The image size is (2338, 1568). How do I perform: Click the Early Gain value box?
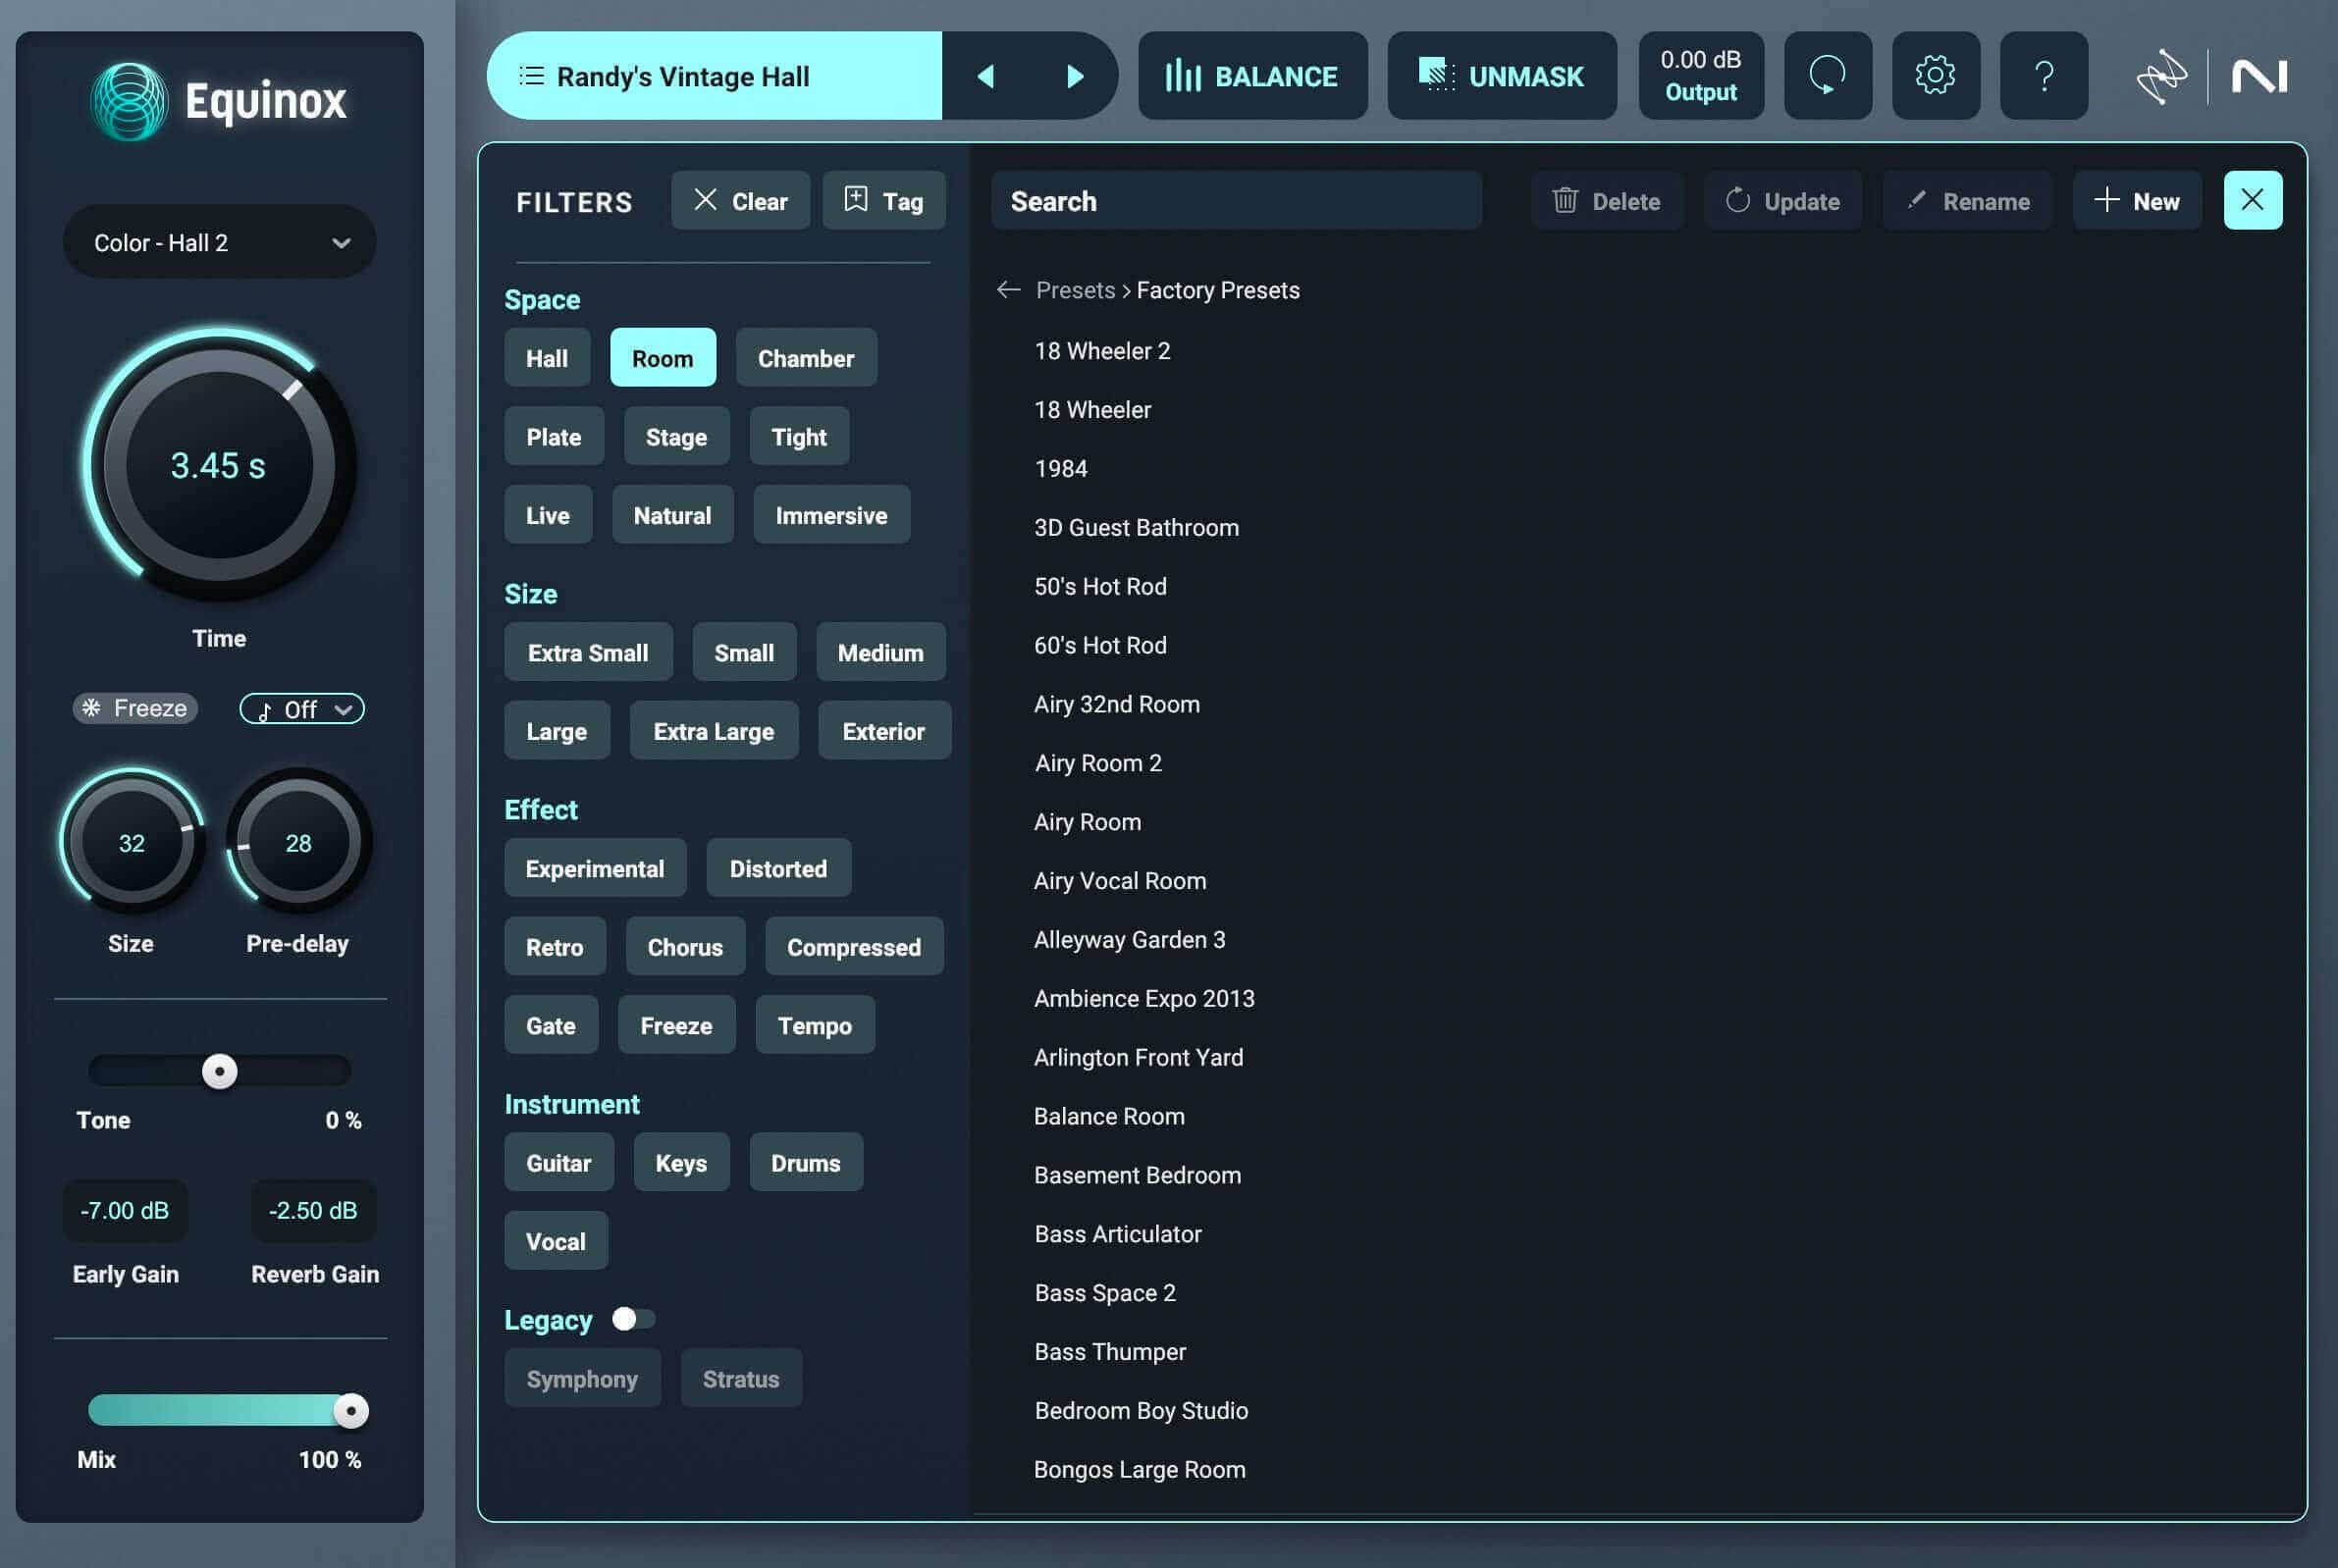(125, 1211)
